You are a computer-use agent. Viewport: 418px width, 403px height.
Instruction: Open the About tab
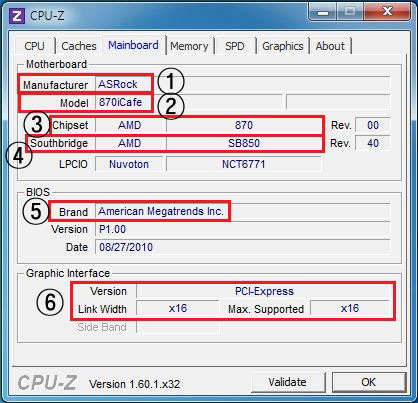(330, 46)
